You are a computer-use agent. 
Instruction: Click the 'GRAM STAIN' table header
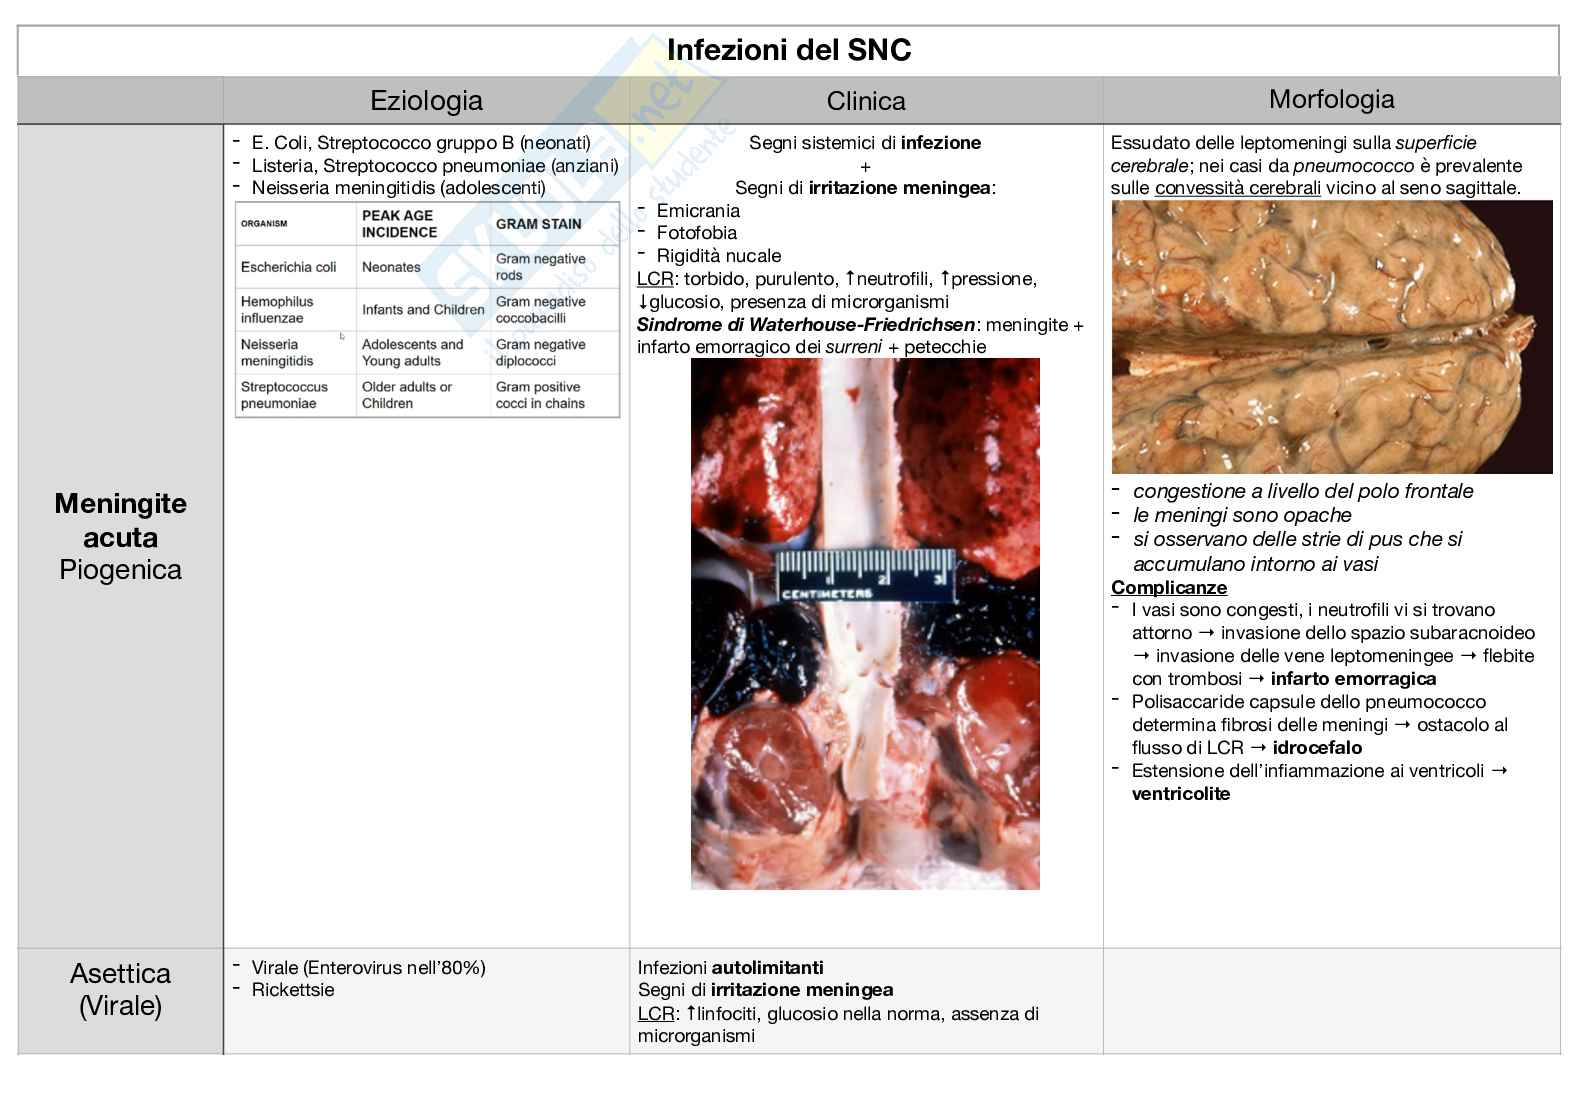pos(538,224)
